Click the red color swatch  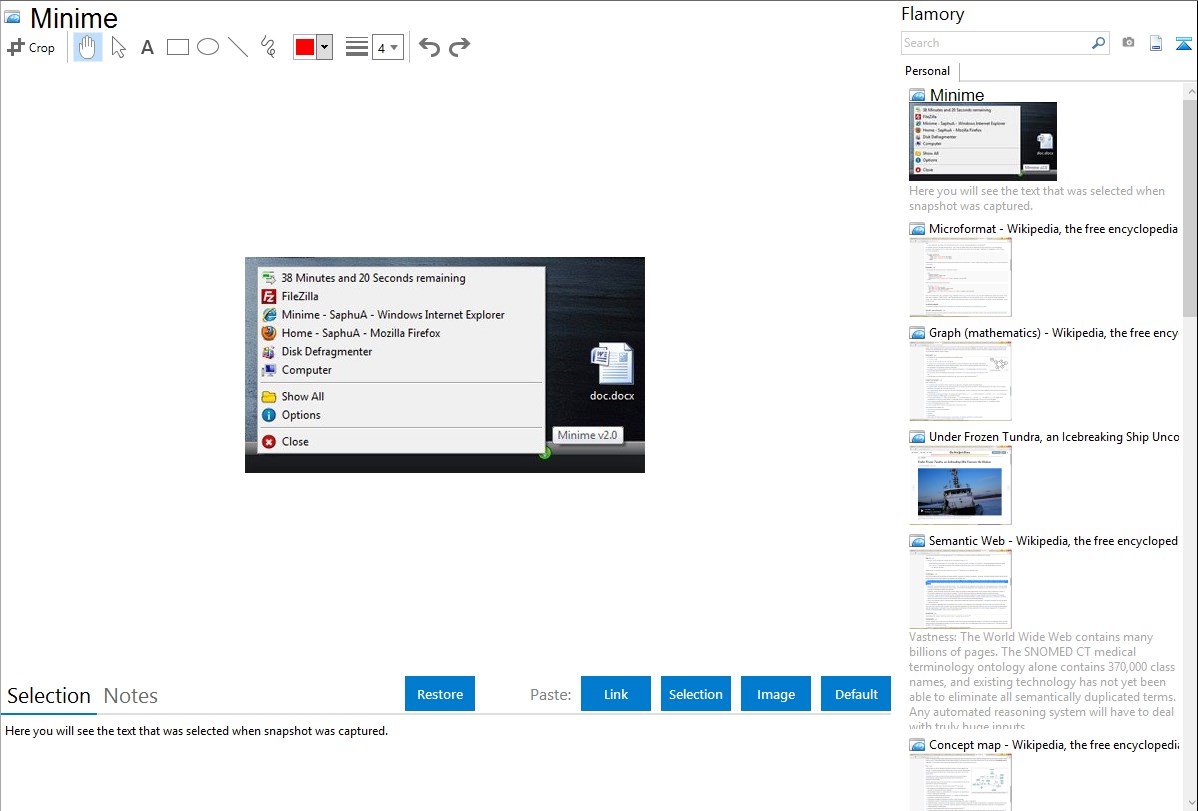pyautogui.click(x=305, y=47)
